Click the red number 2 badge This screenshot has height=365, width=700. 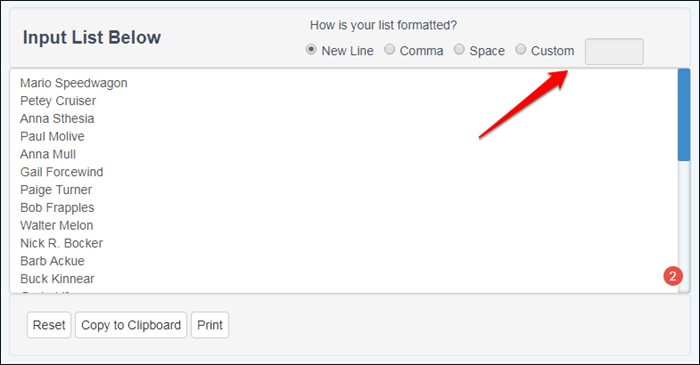(673, 276)
